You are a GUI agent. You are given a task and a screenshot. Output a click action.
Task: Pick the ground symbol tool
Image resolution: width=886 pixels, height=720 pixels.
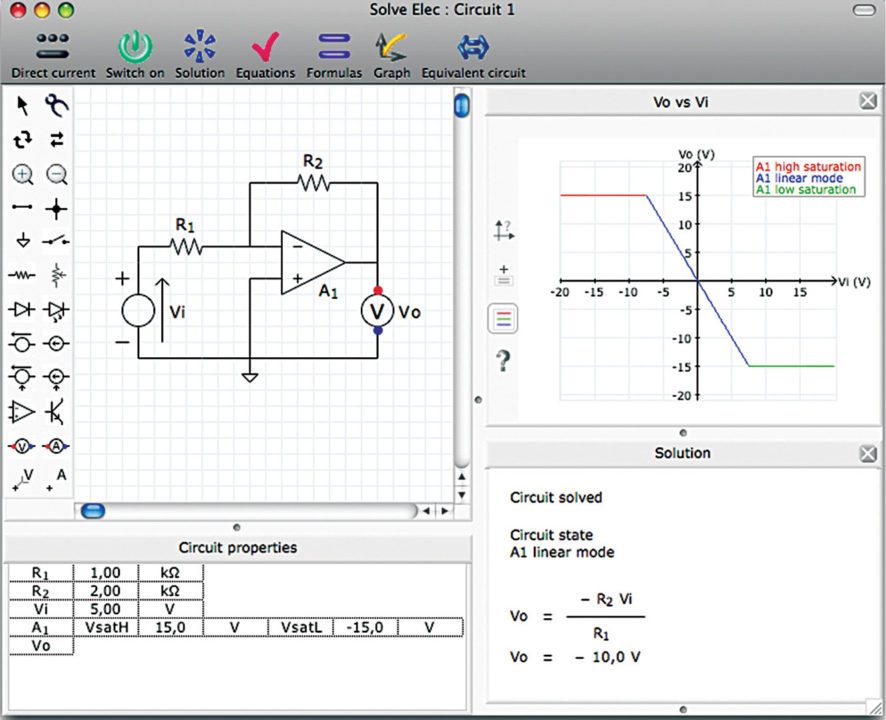[22, 243]
